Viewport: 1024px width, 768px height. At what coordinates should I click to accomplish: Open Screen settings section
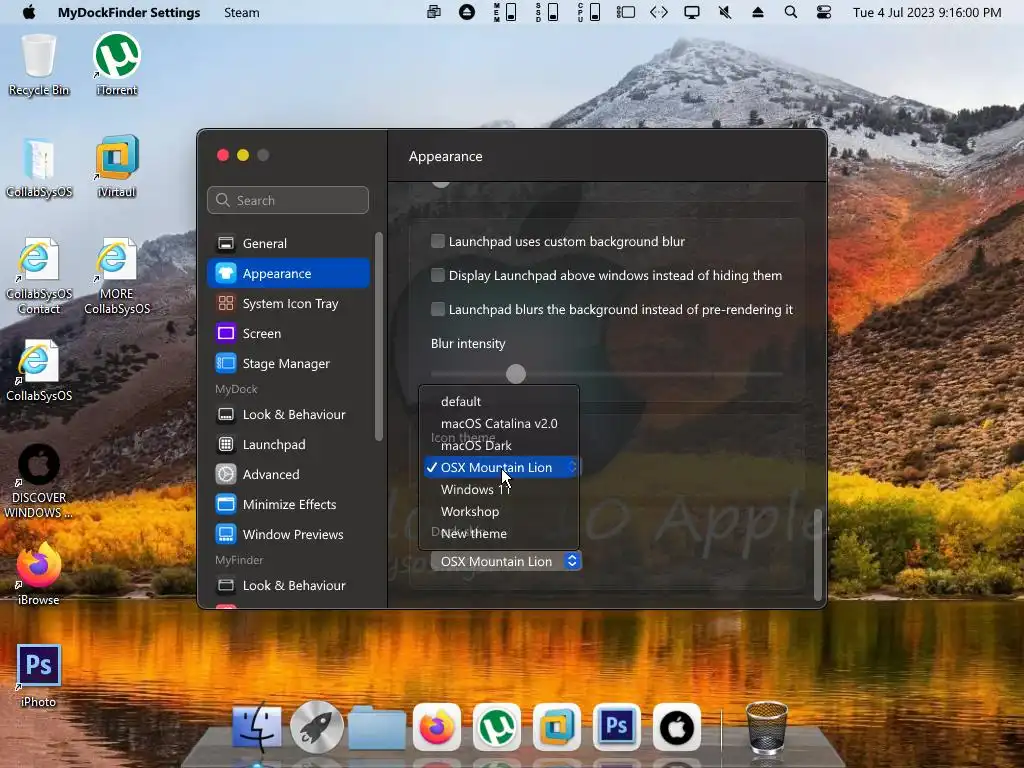tap(288, 333)
